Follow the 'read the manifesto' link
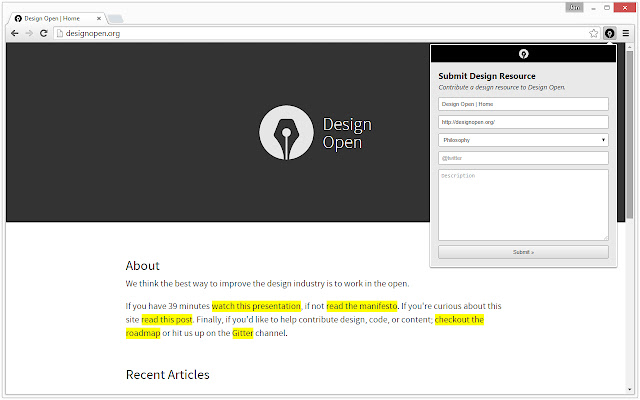 (x=362, y=306)
